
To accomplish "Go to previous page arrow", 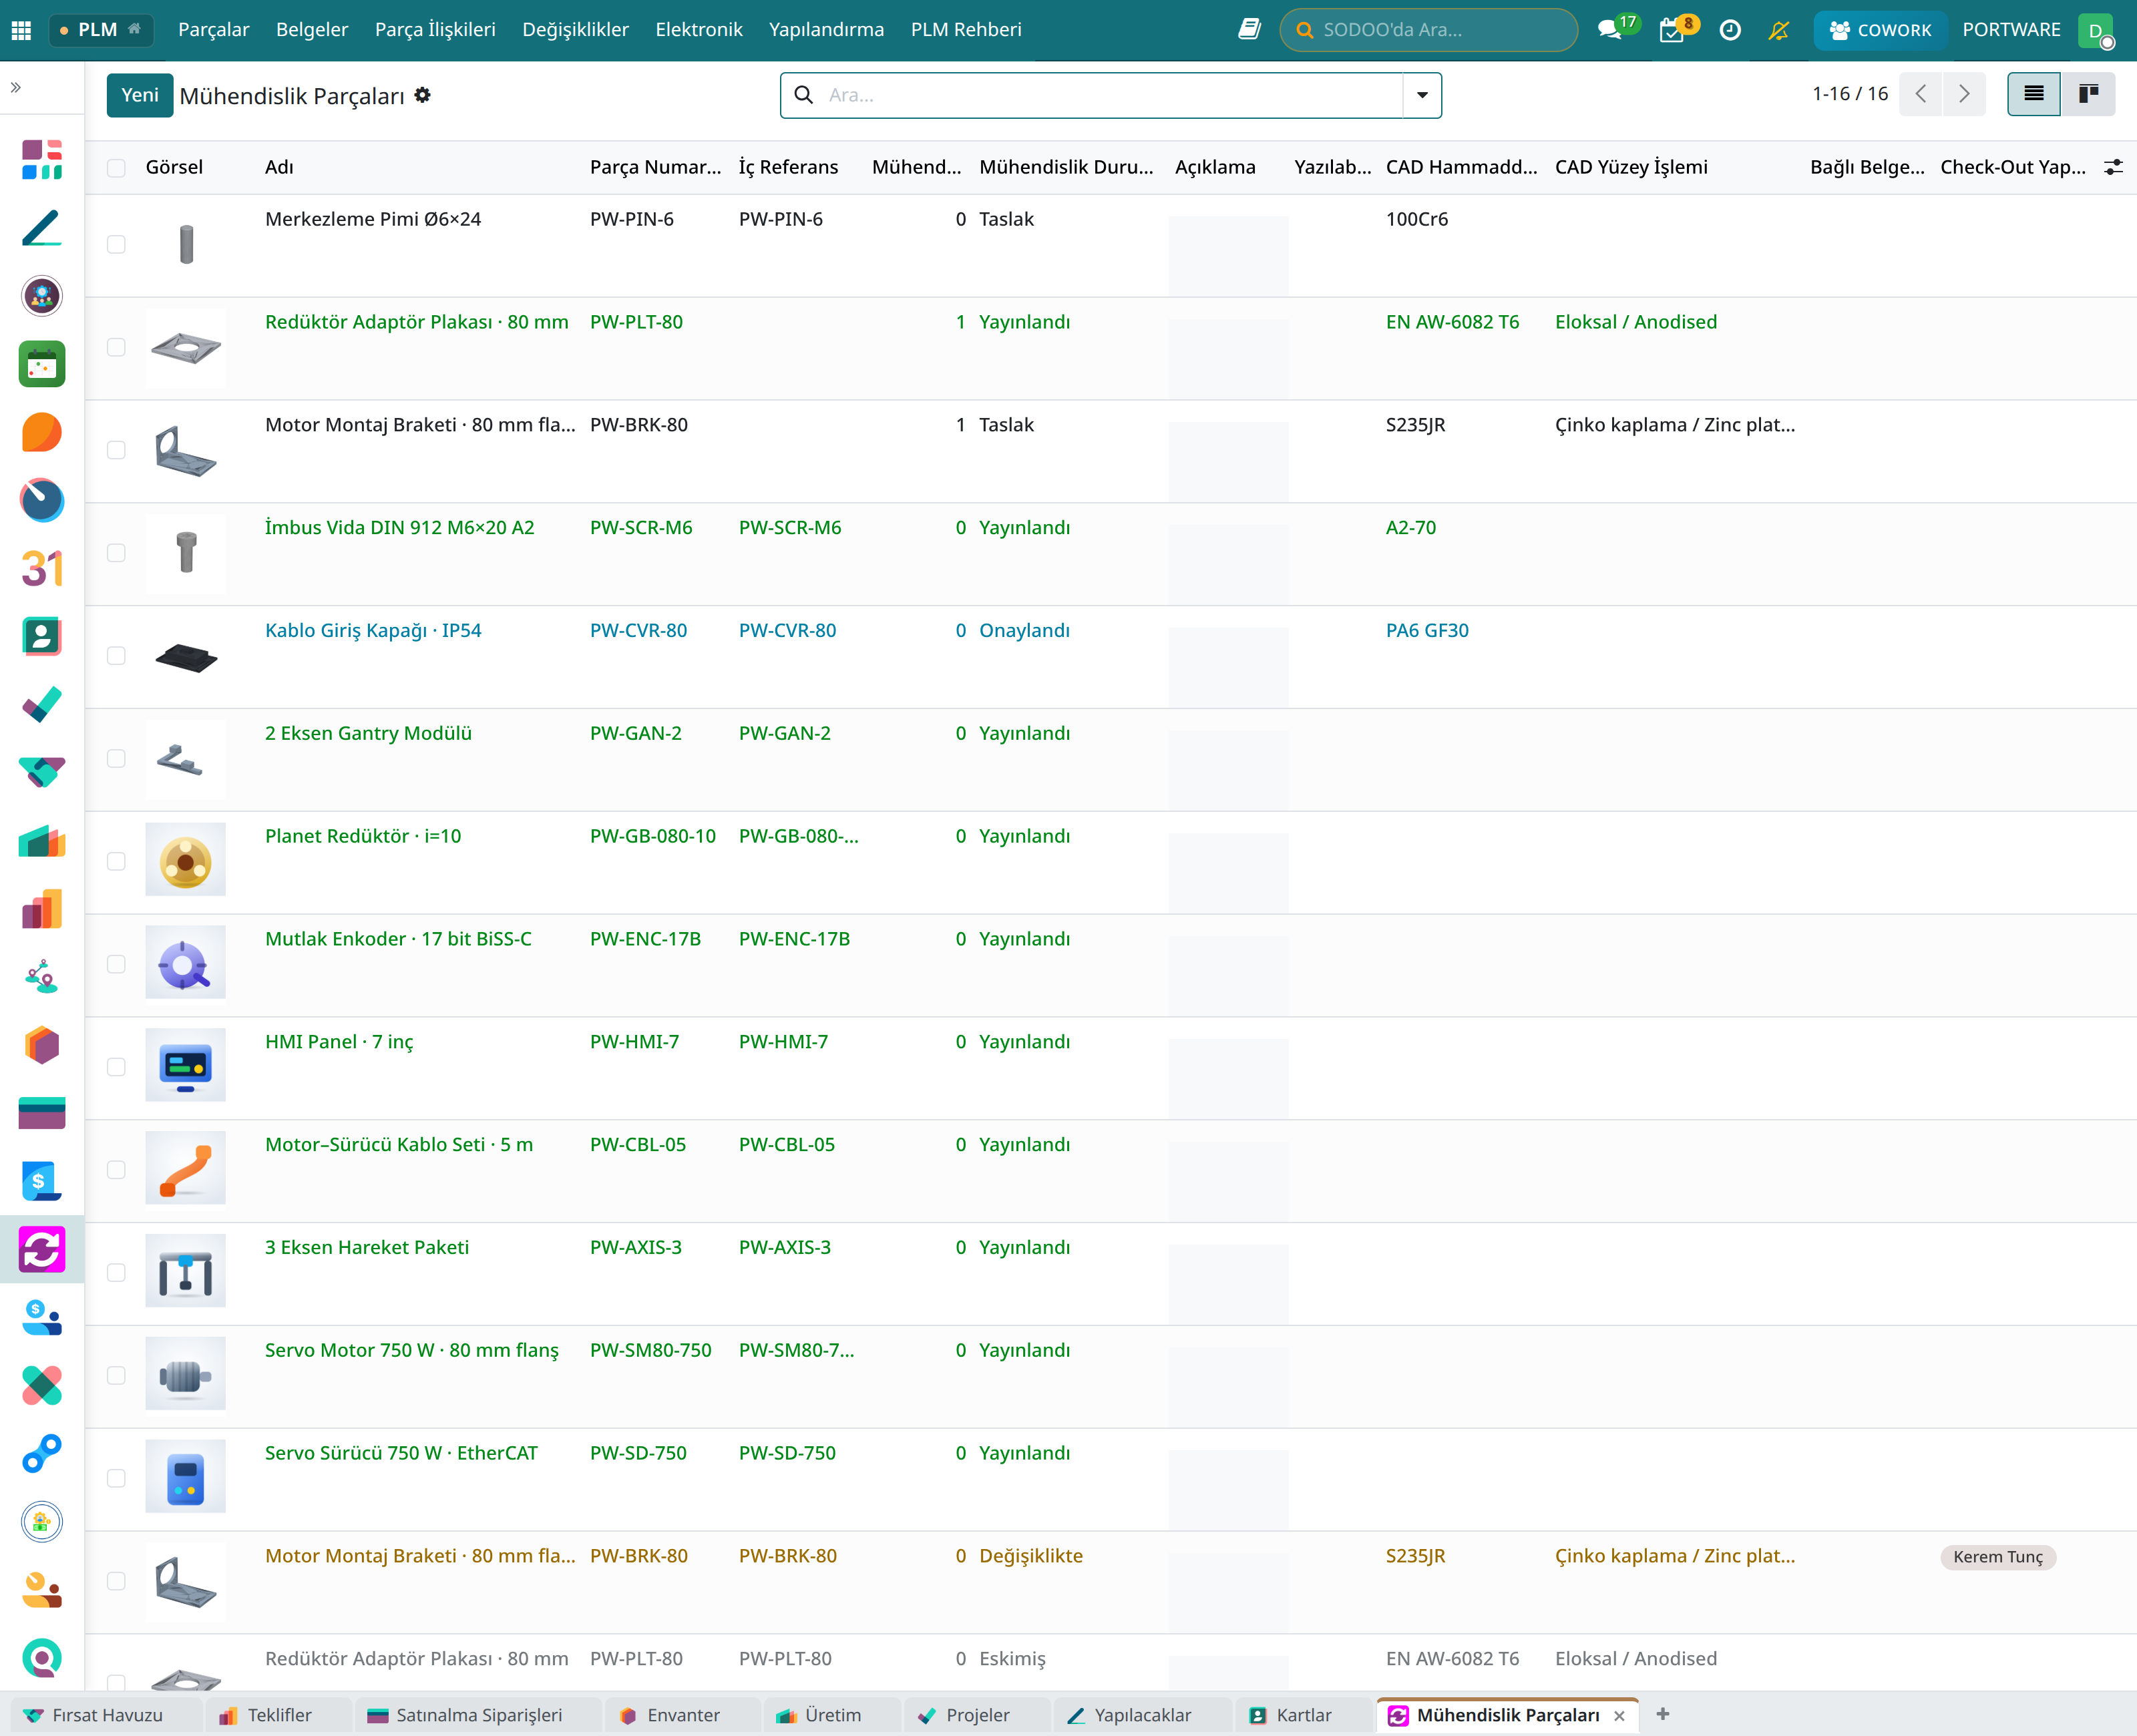I will tap(1921, 94).
